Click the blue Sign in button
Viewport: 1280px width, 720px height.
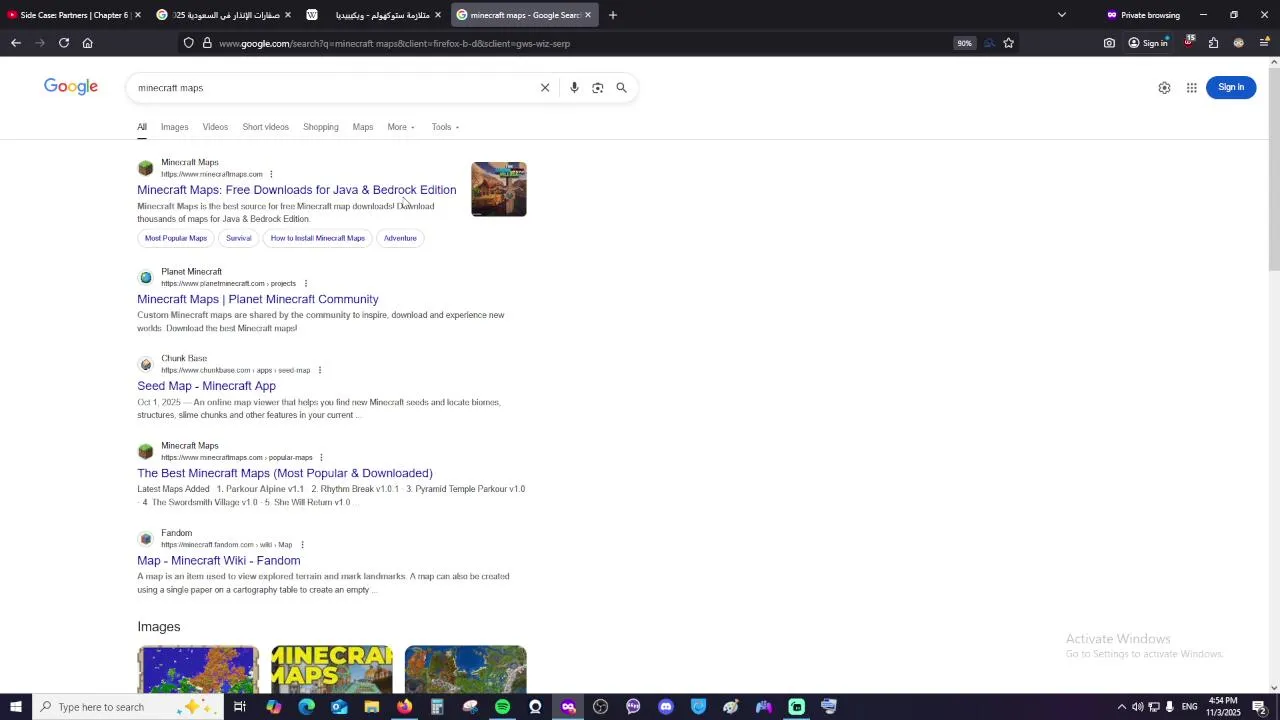point(1231,87)
